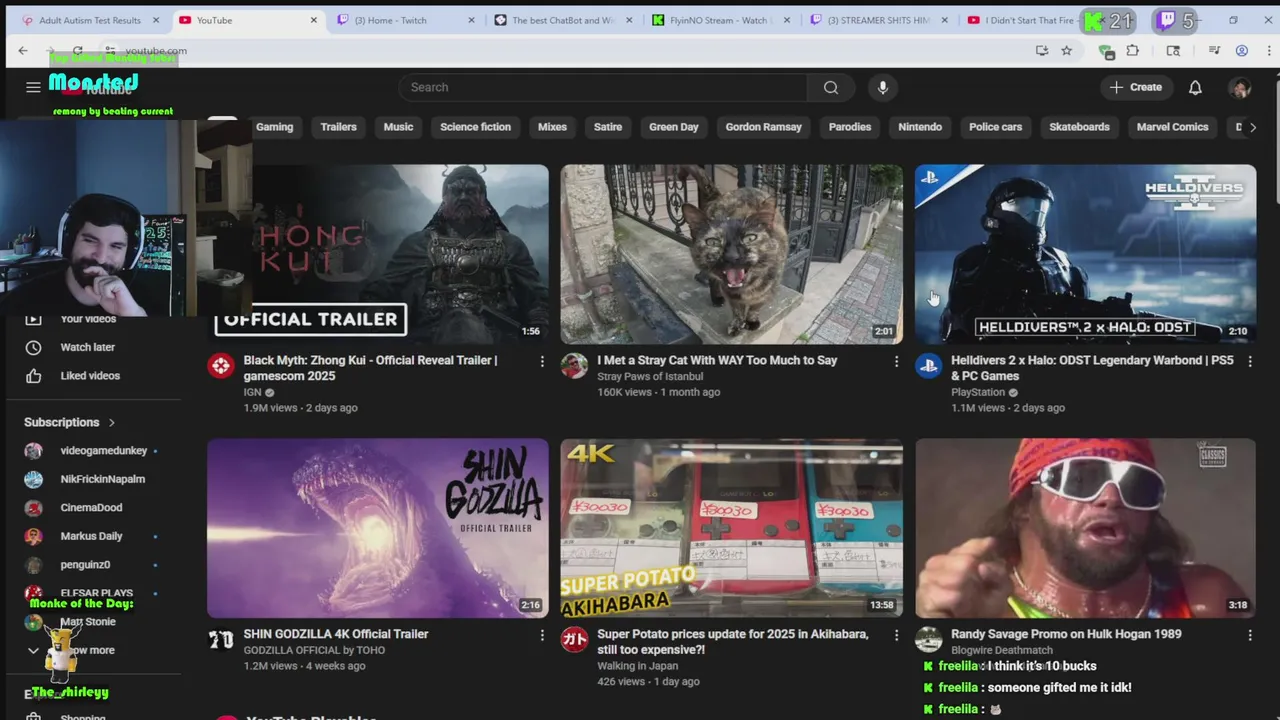The image size is (1280, 720).
Task: Open the YouTube hamburger guide menu
Action: click(x=33, y=87)
